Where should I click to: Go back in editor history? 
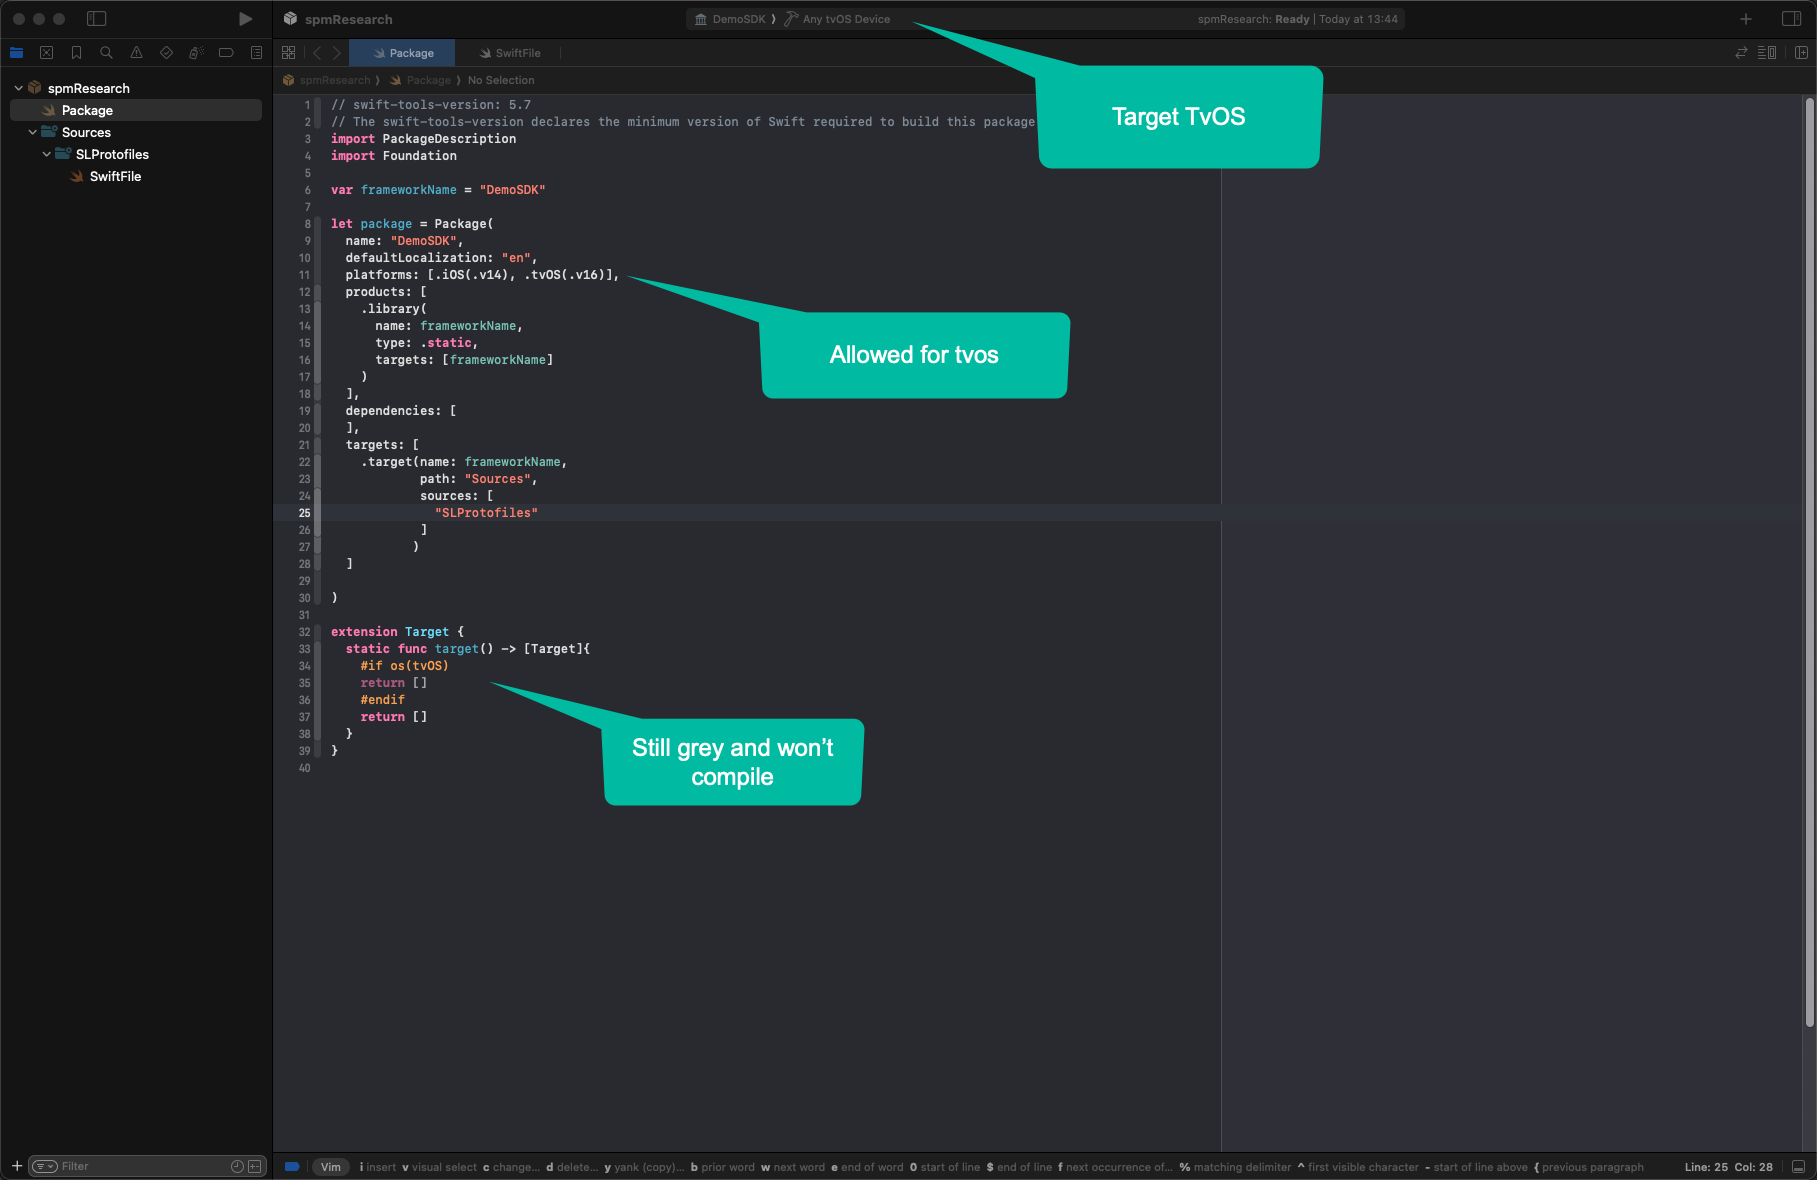[317, 53]
